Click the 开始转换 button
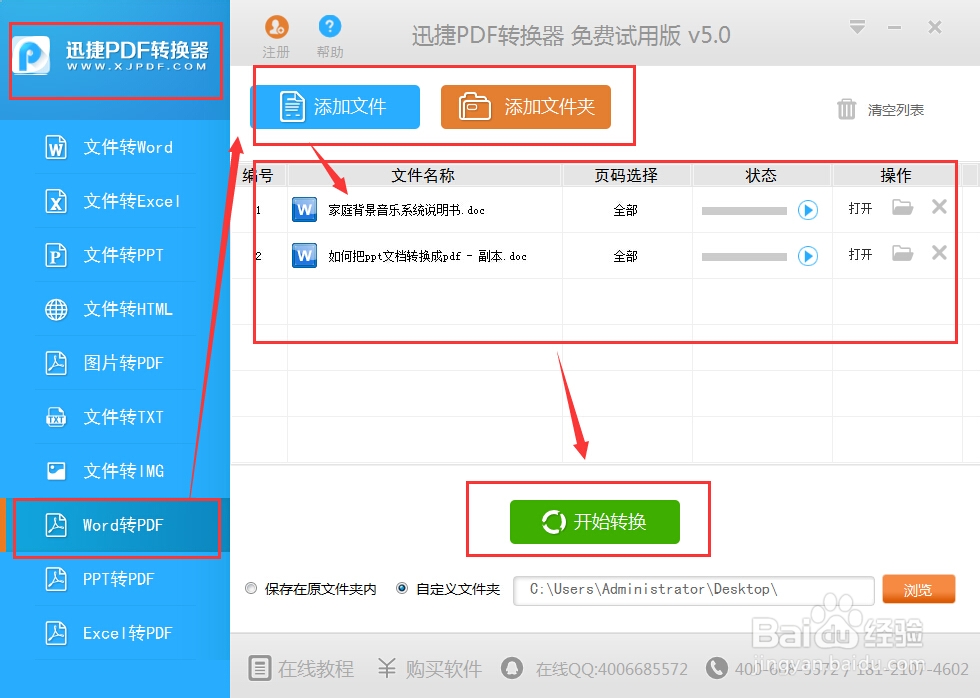The height and width of the screenshot is (698, 980). coord(594,522)
